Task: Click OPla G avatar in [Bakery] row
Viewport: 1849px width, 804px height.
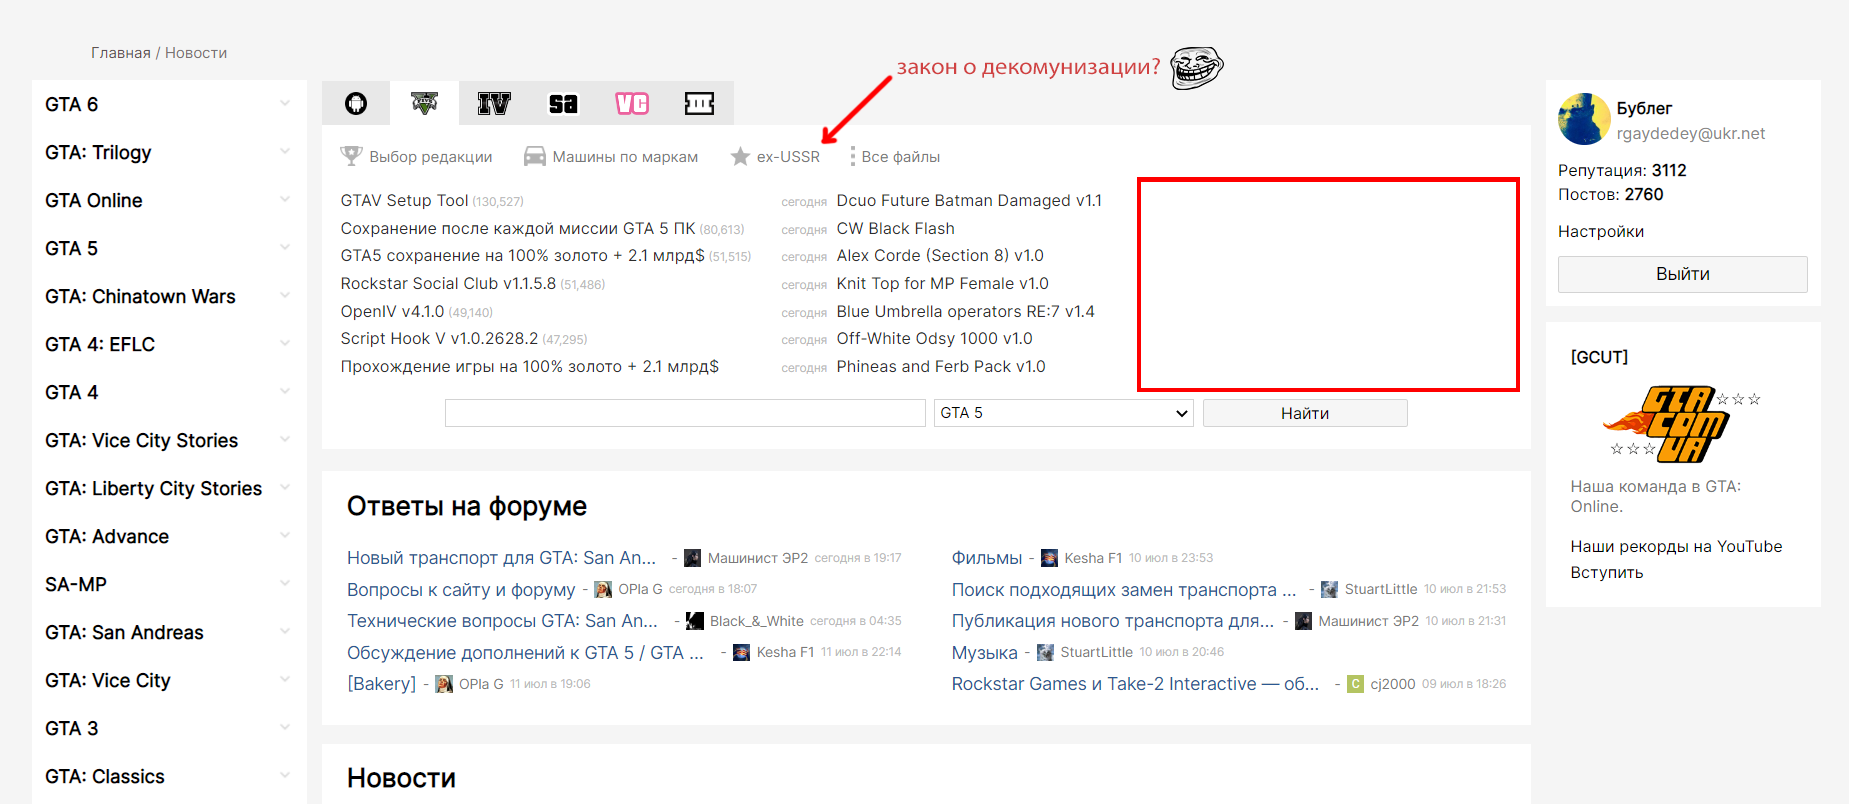Action: click(444, 684)
